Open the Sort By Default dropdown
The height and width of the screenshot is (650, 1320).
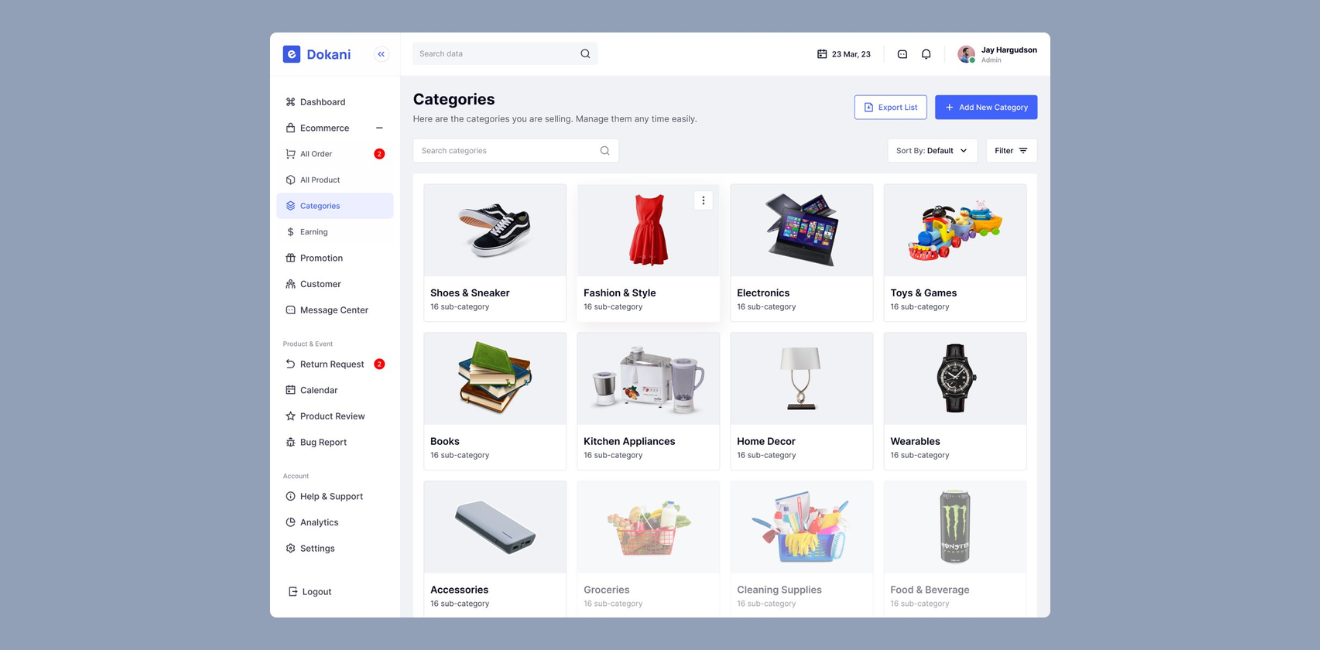(932, 150)
